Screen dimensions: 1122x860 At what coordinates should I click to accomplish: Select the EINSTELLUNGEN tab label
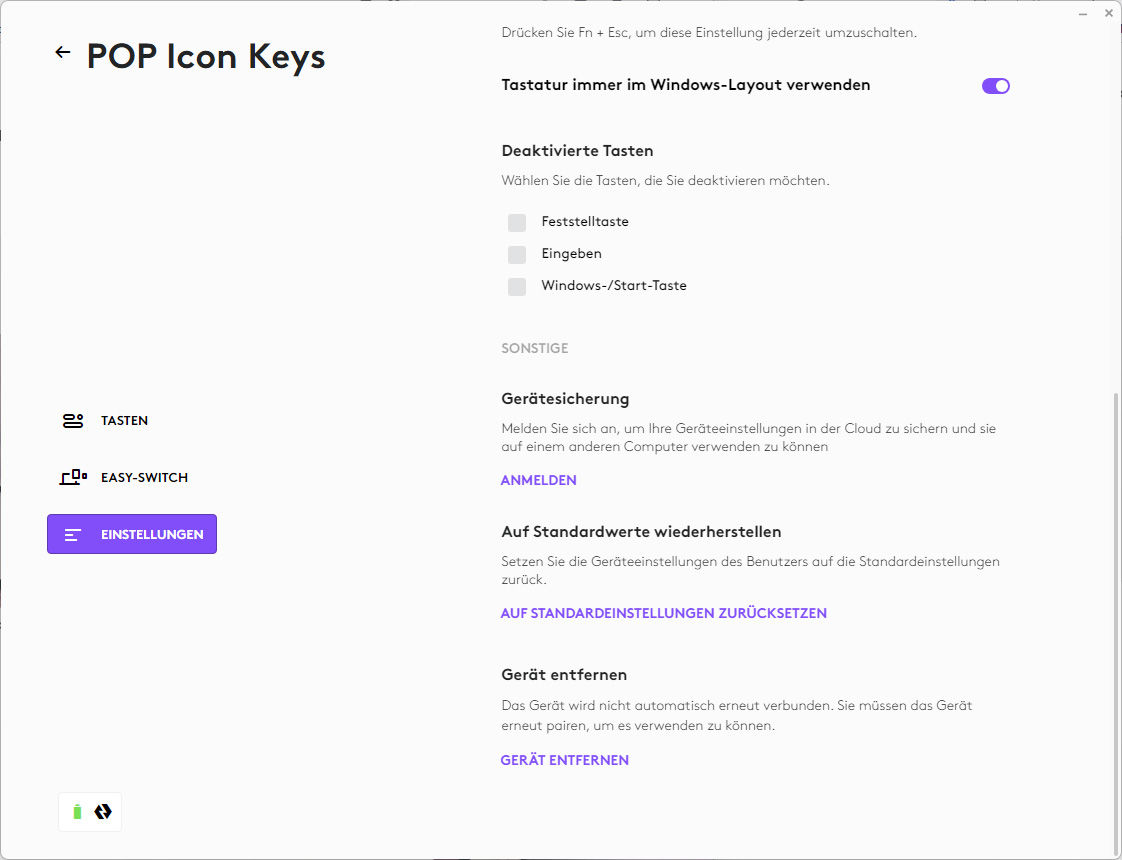(152, 535)
